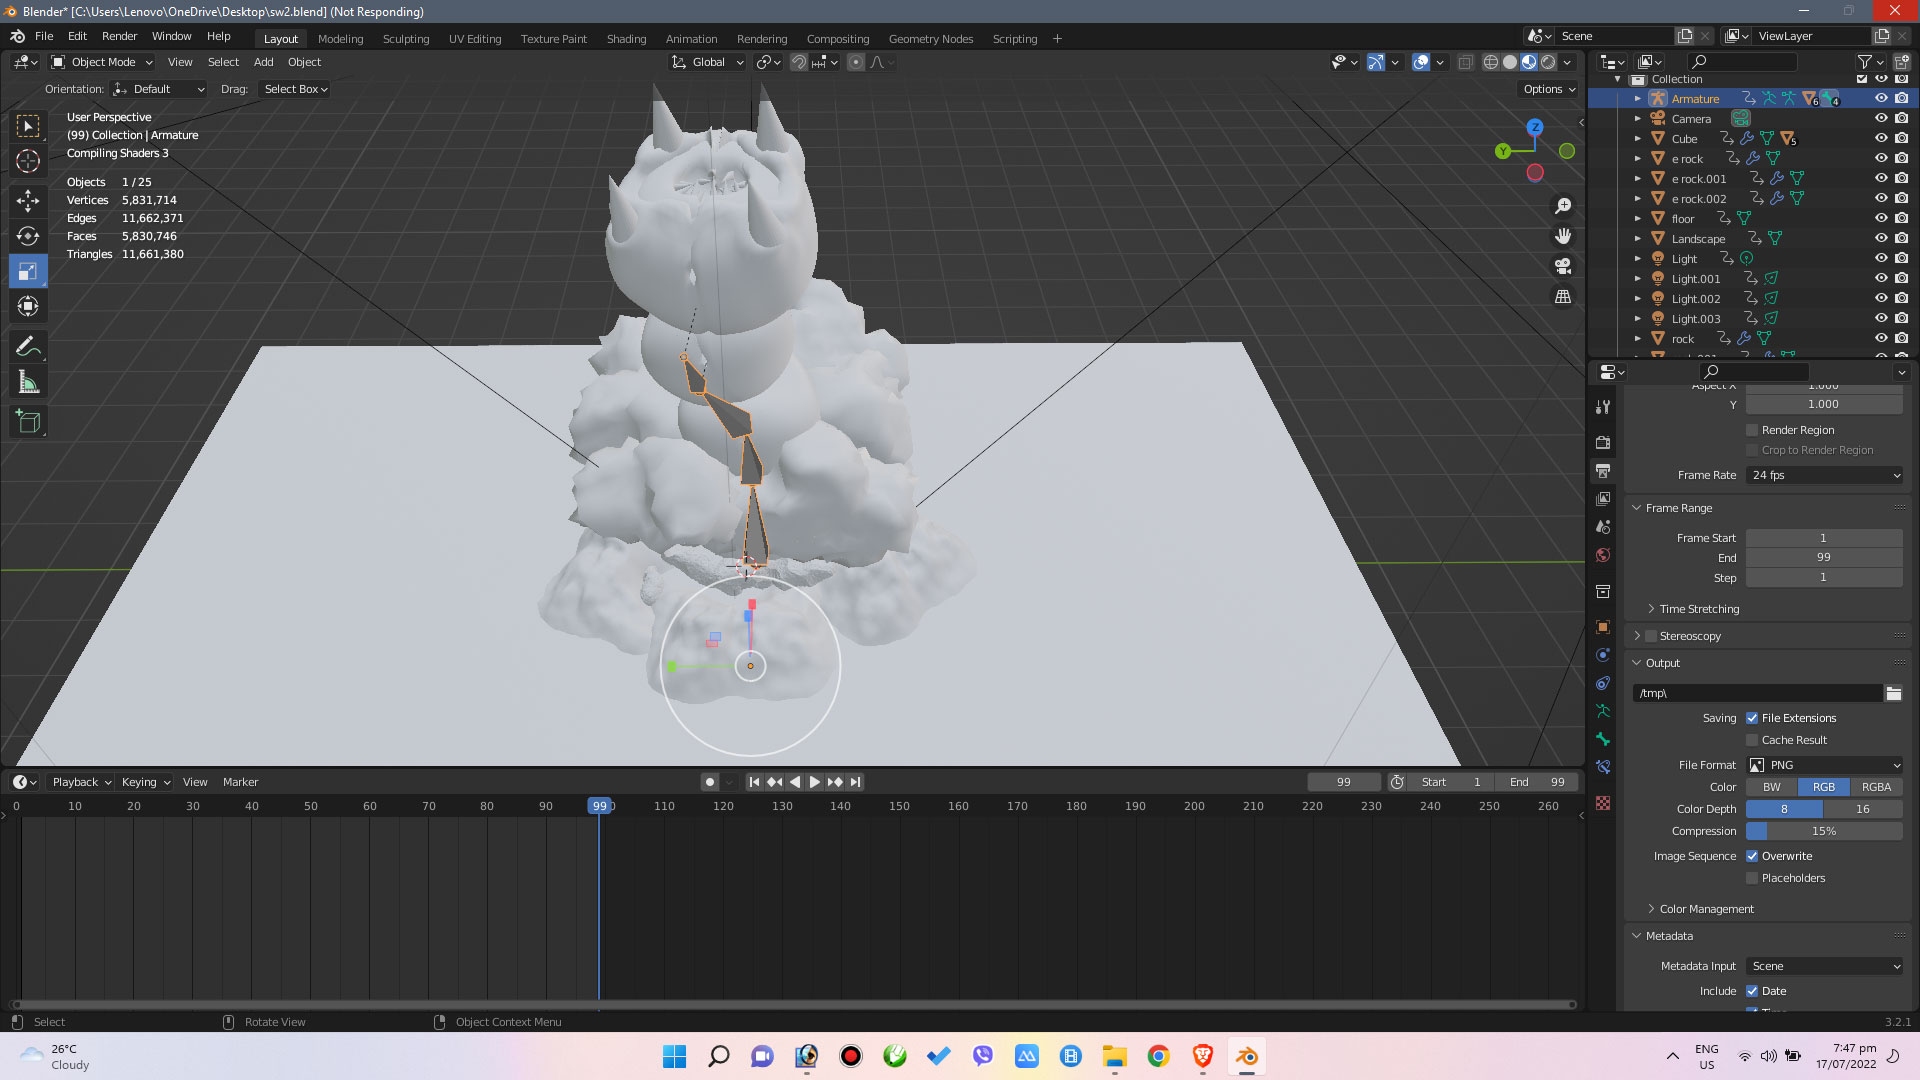Open the Frame Rate 24 fps dropdown
This screenshot has height=1080, width=1920.
pos(1825,475)
